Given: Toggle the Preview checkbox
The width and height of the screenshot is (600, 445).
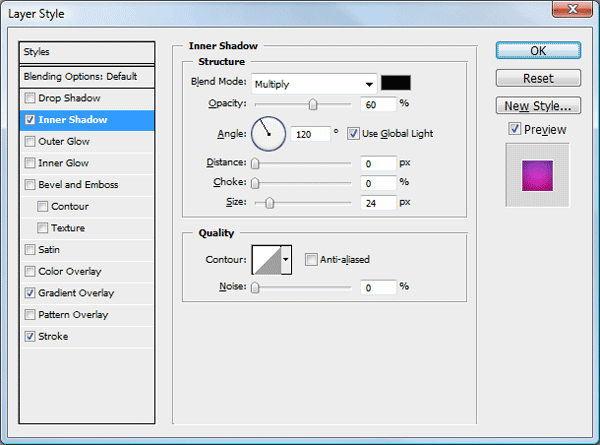Looking at the screenshot, I should point(515,129).
